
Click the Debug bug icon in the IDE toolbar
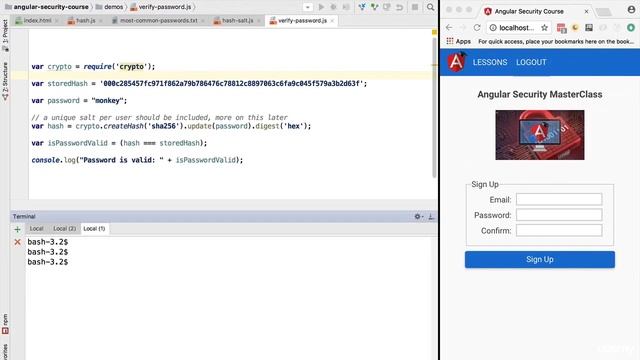click(x=333, y=7)
